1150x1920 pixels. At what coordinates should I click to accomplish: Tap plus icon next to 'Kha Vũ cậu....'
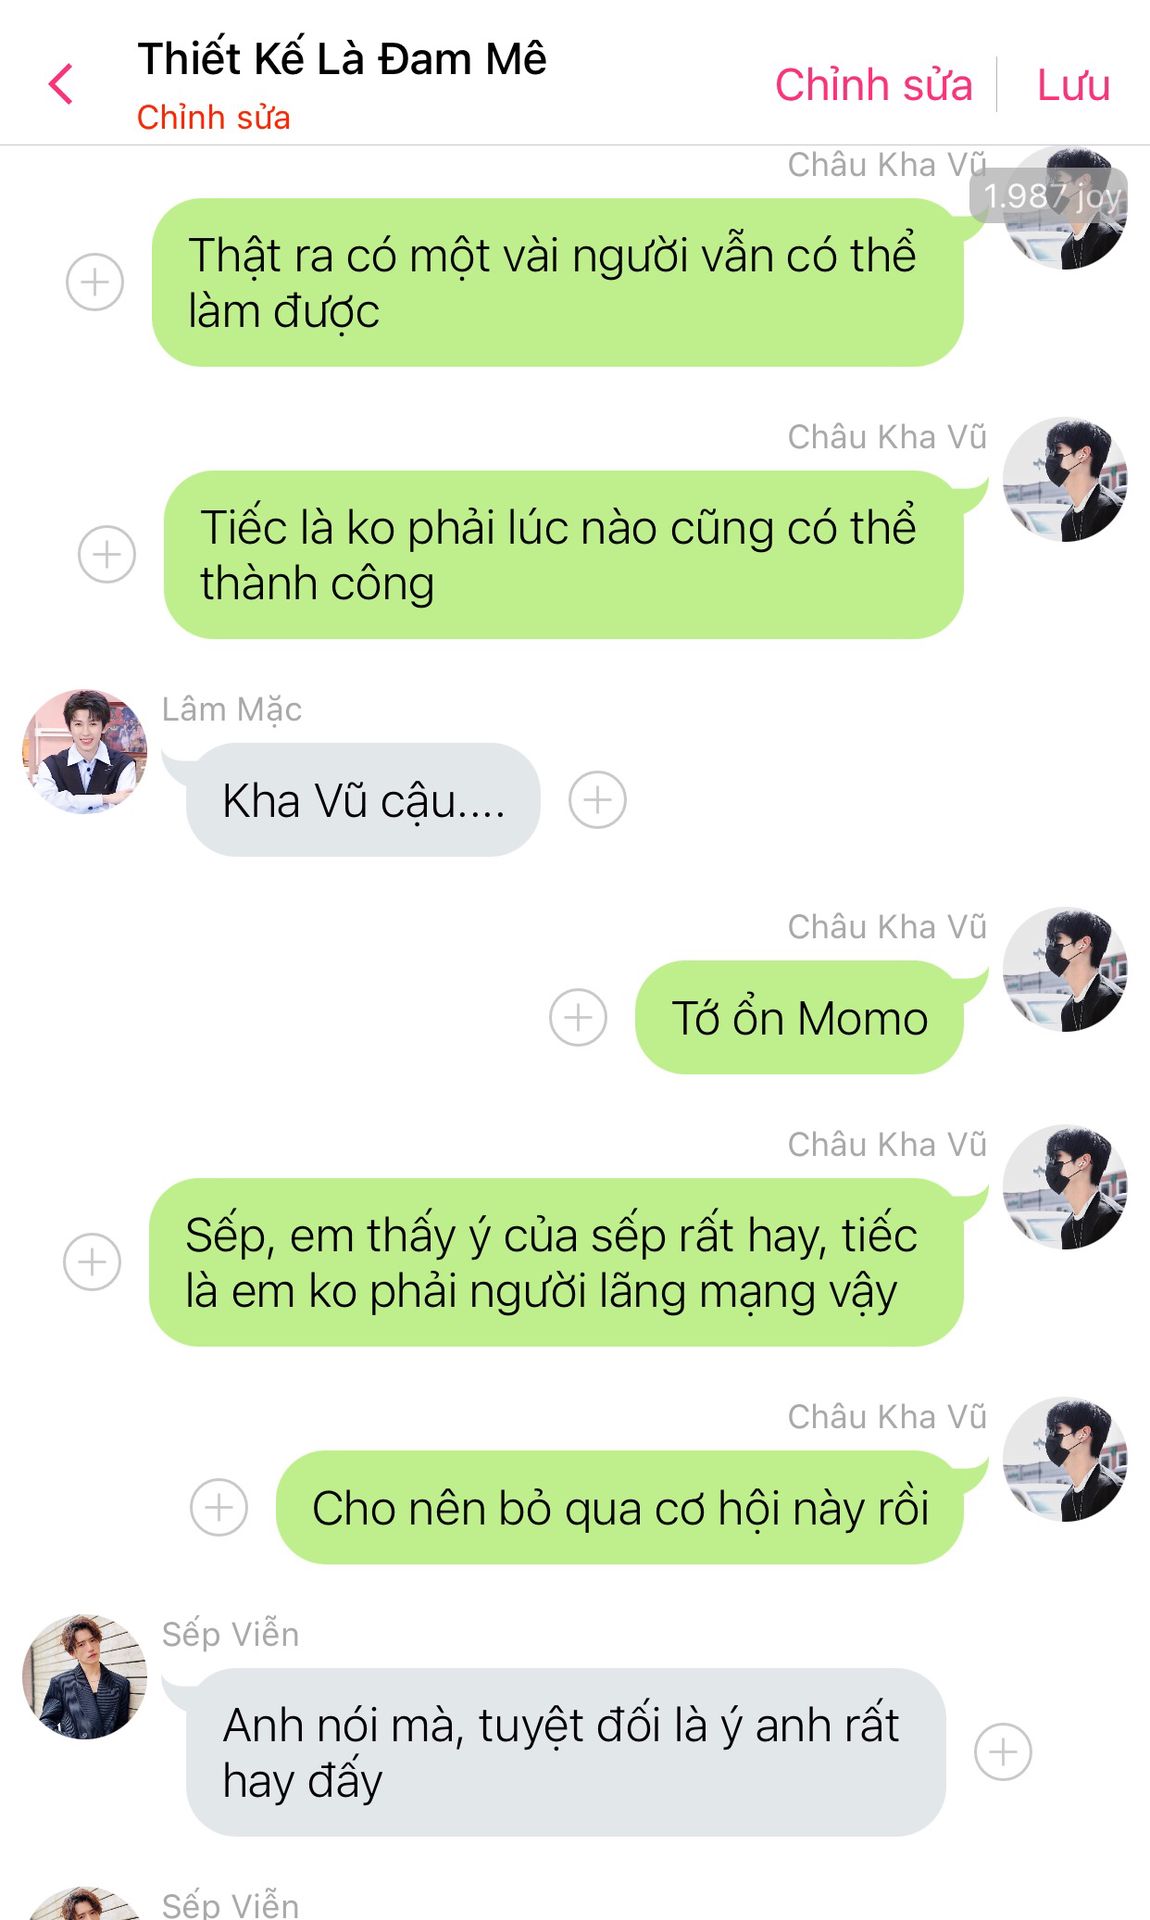[x=598, y=800]
